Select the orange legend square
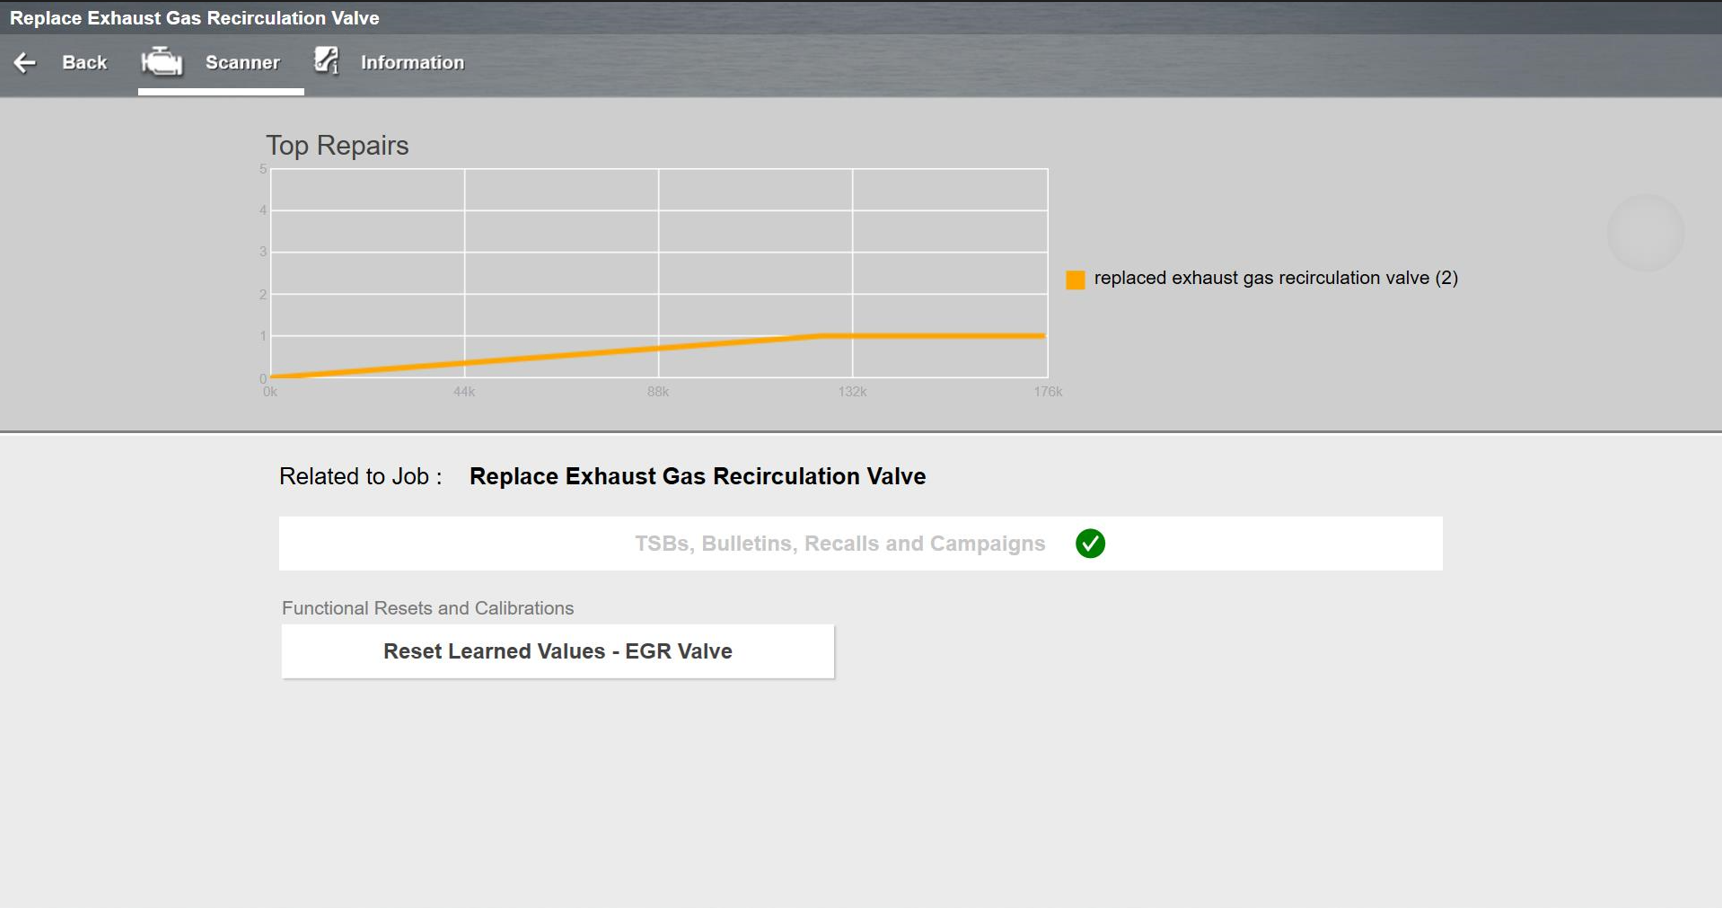This screenshot has width=1722, height=908. (x=1075, y=280)
